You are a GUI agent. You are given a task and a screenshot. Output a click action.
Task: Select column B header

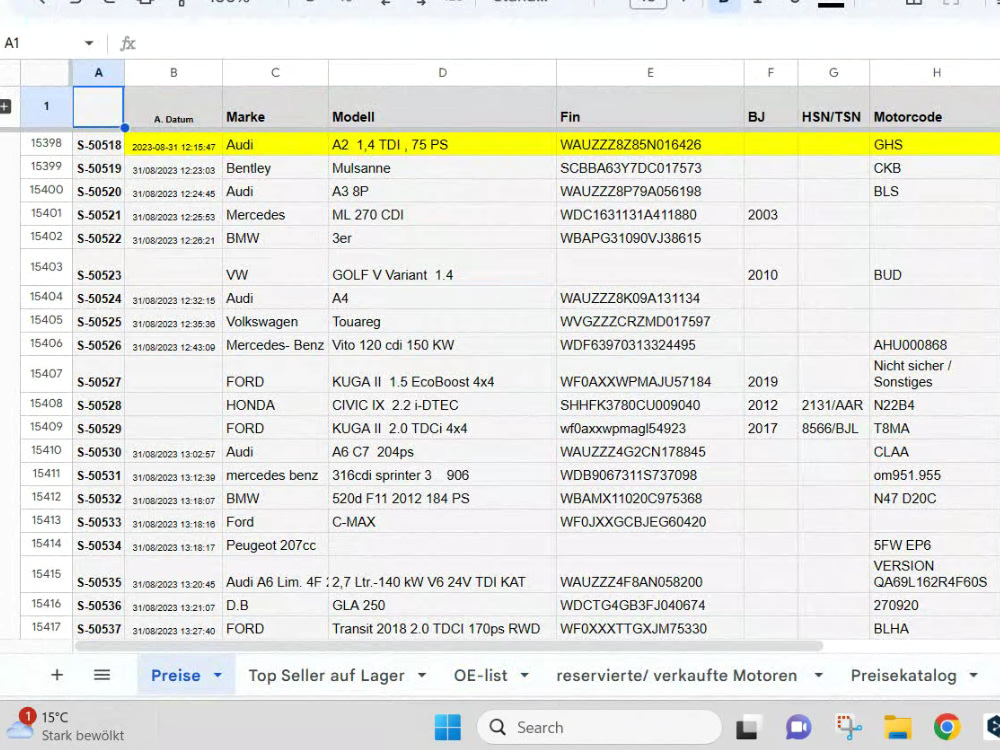[173, 73]
